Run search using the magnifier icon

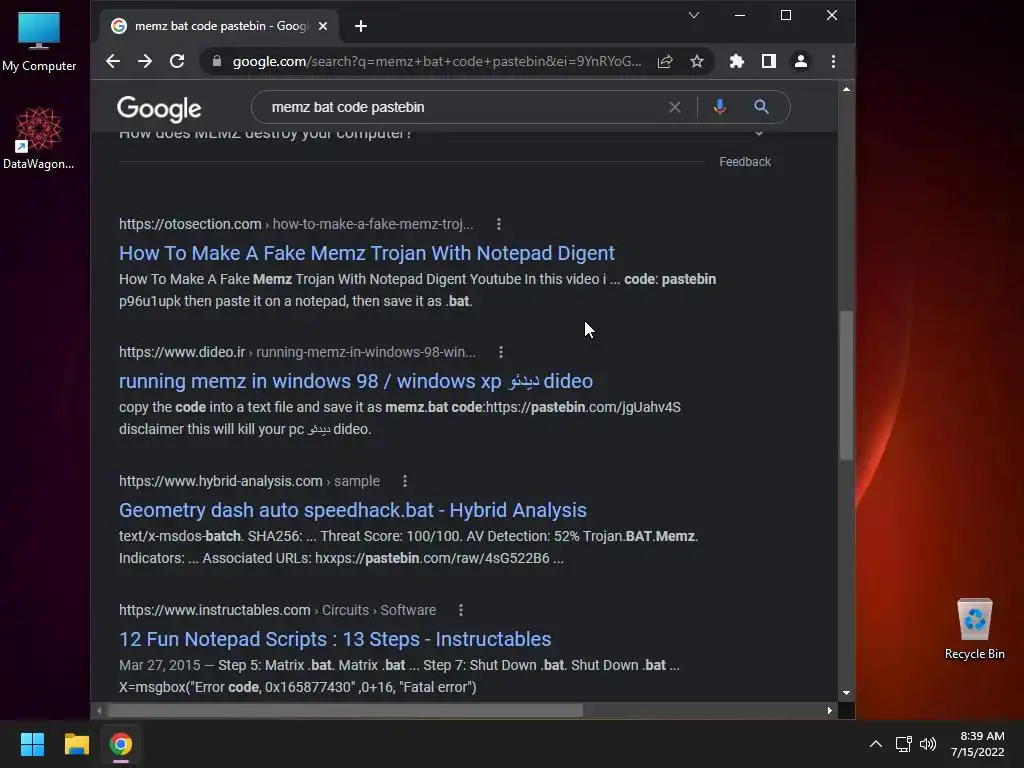coord(761,107)
